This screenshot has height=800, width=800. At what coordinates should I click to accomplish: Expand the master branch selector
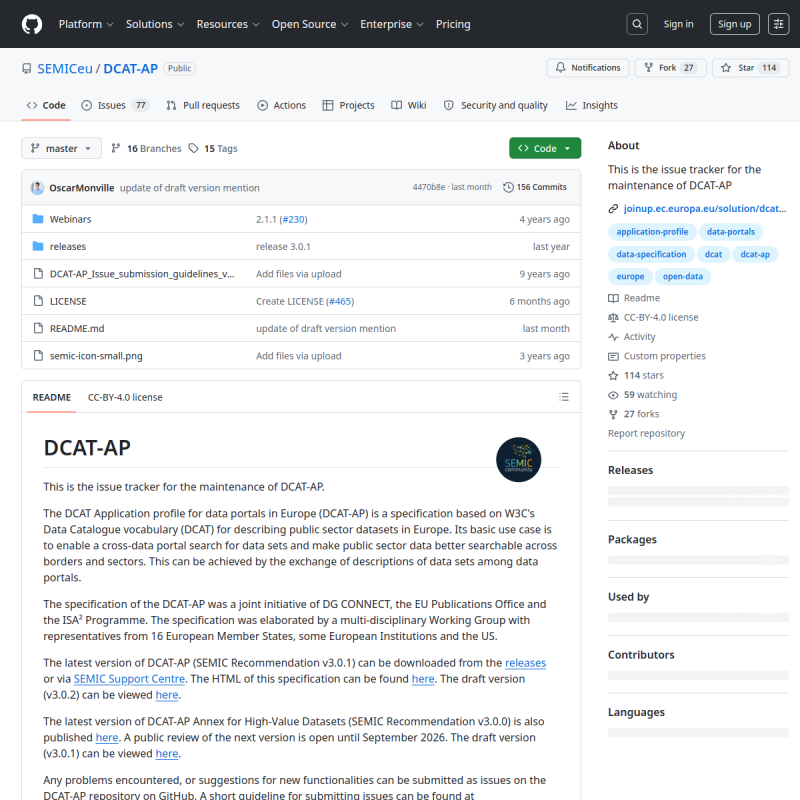coord(61,148)
